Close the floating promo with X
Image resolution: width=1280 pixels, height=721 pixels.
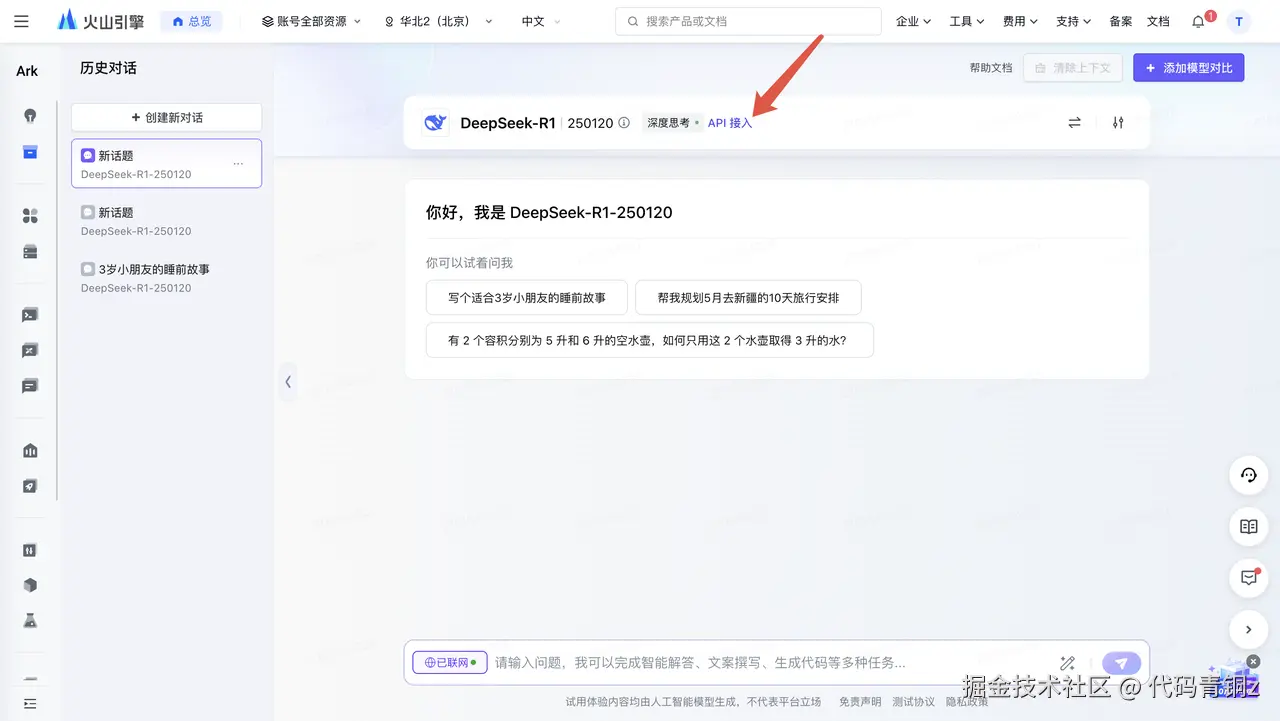tap(1253, 661)
